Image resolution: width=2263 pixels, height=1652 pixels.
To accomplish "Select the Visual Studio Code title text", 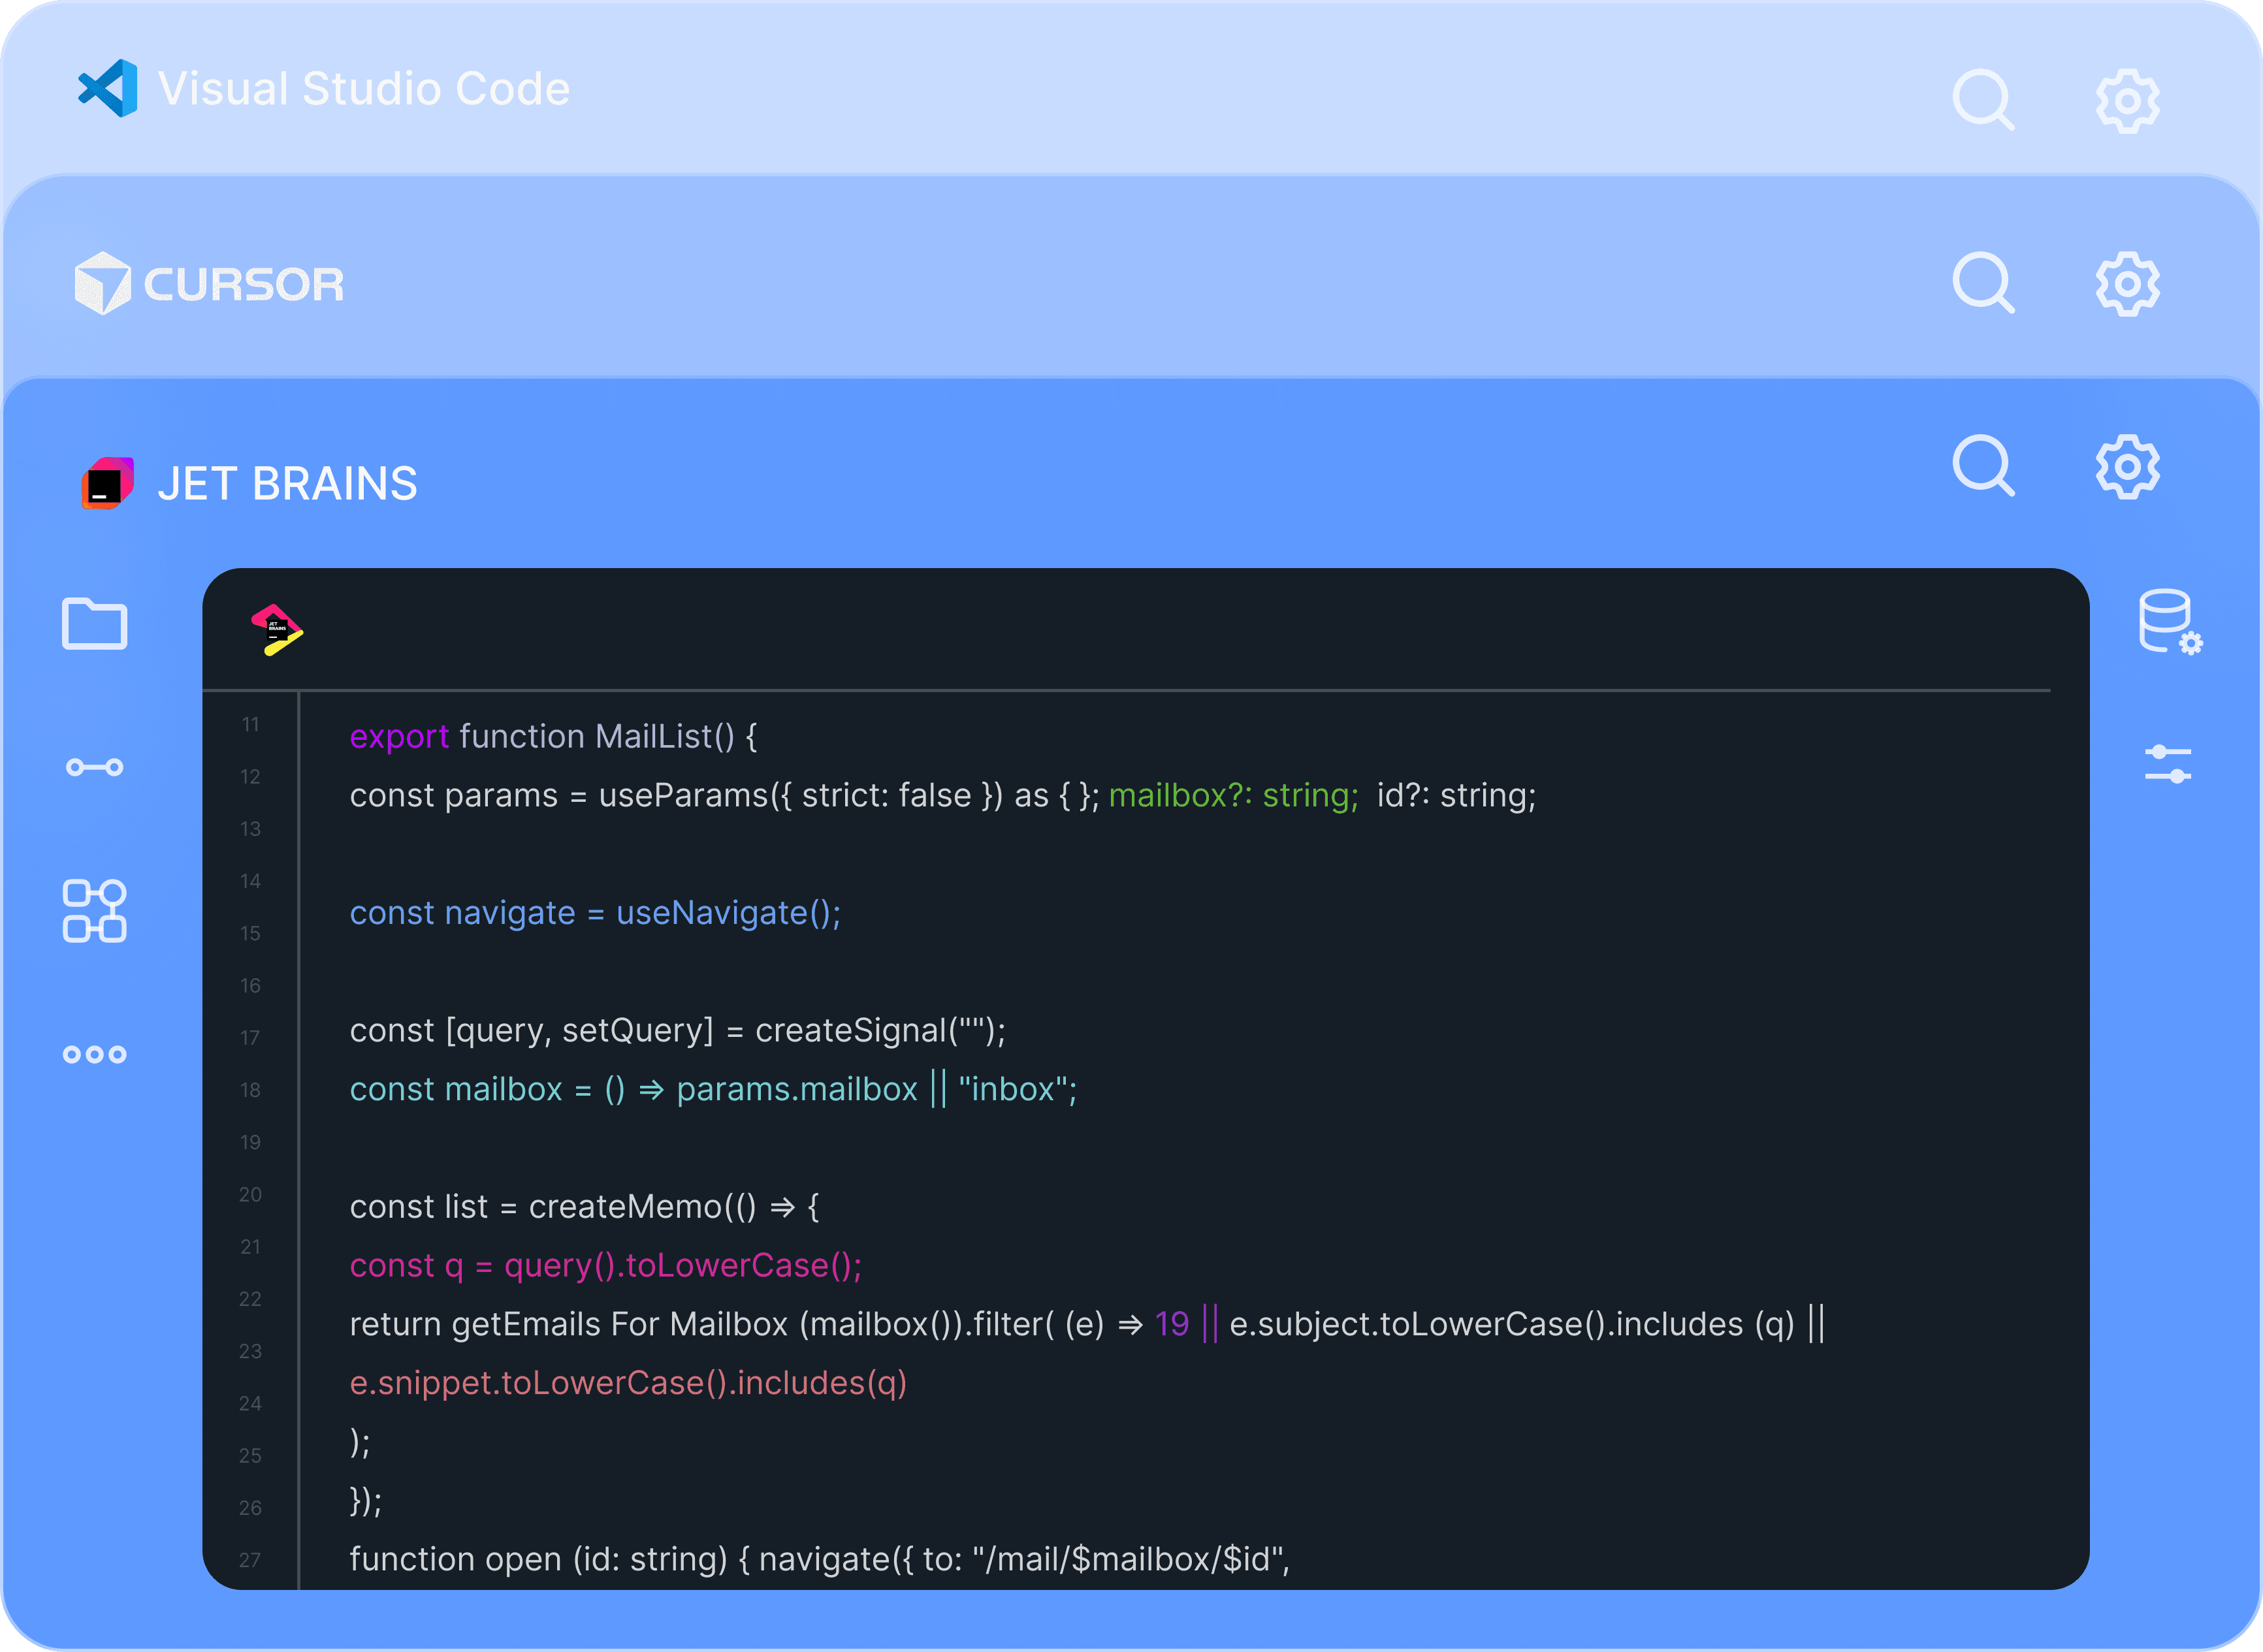I will coord(364,88).
